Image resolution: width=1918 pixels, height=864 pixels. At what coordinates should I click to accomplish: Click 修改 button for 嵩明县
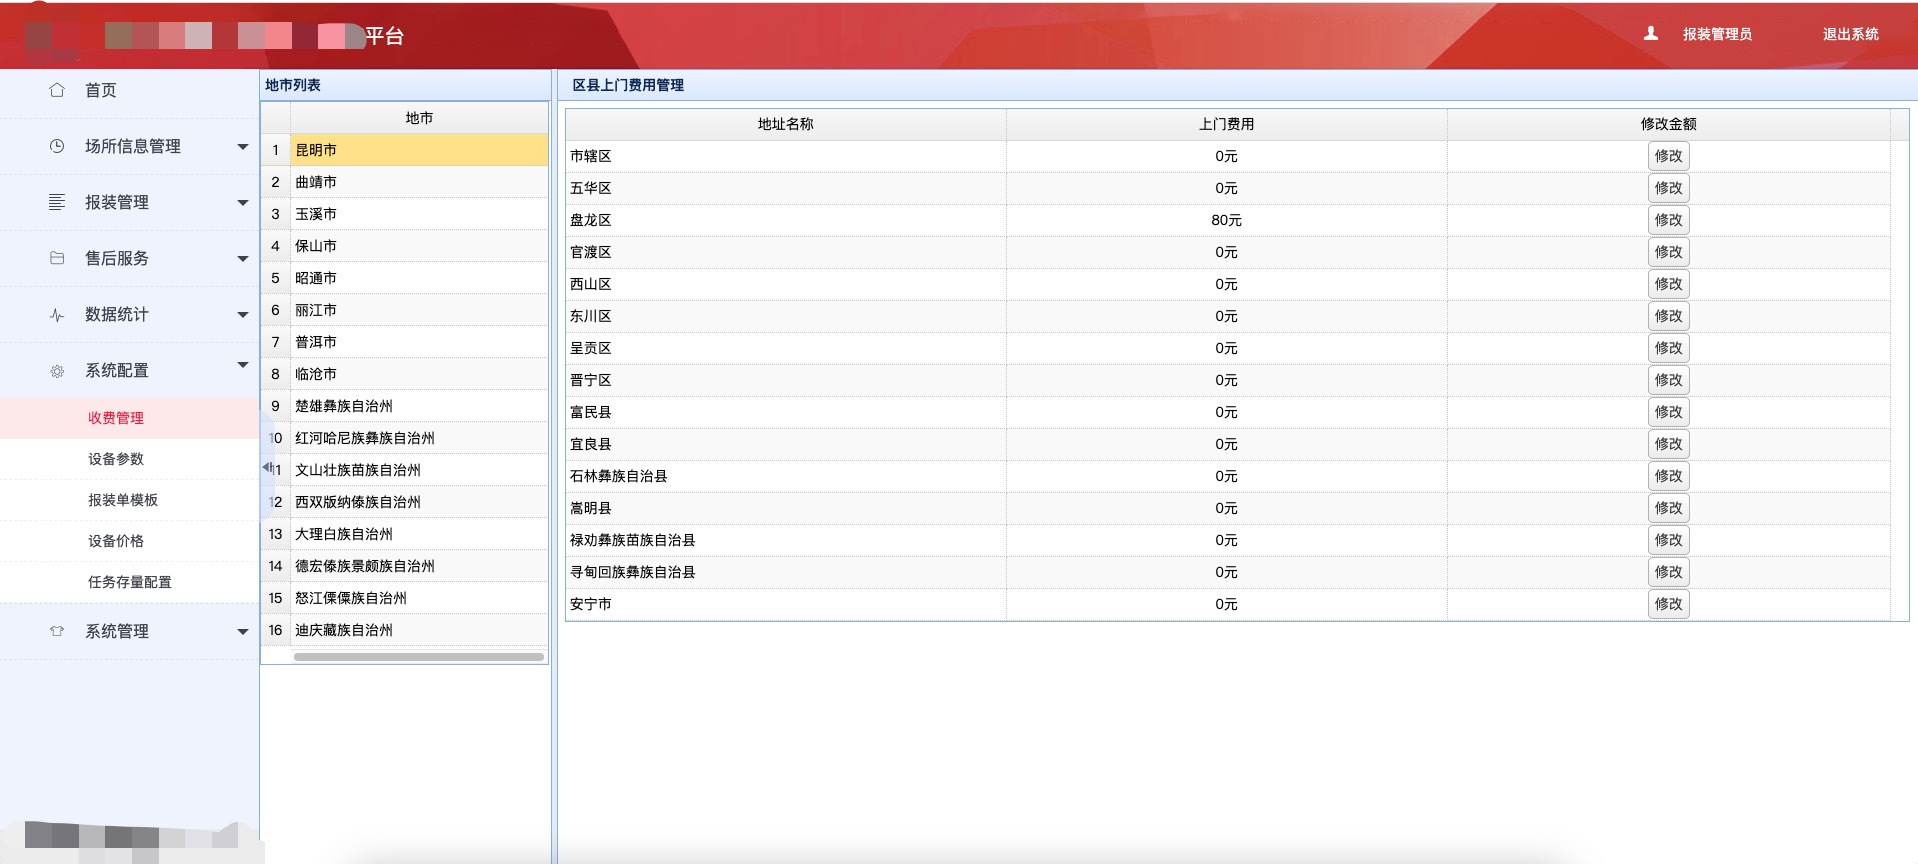(1668, 508)
